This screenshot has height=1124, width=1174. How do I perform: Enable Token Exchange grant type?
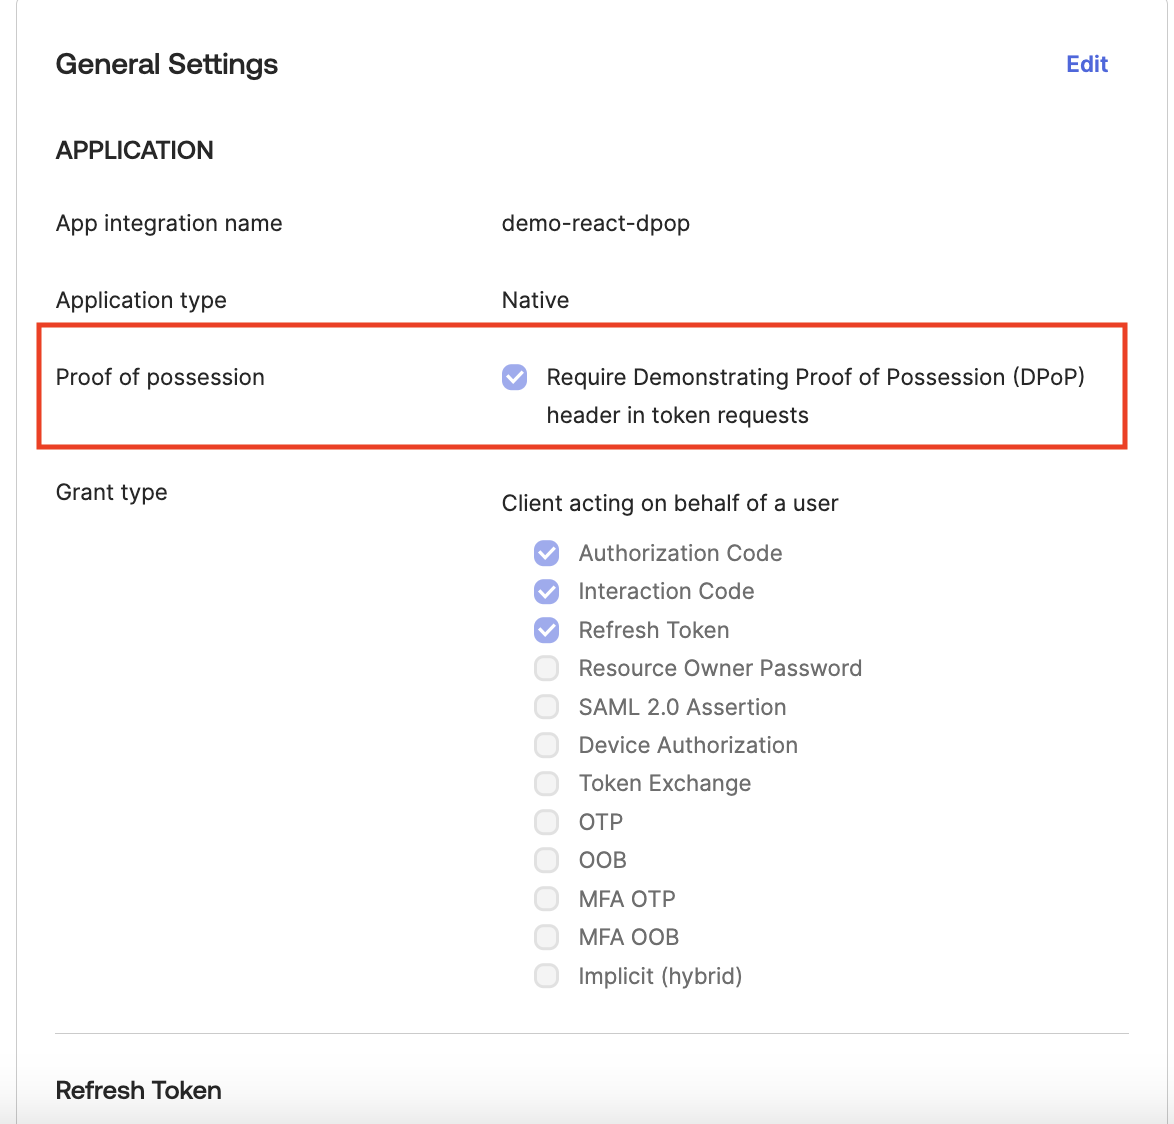[547, 783]
